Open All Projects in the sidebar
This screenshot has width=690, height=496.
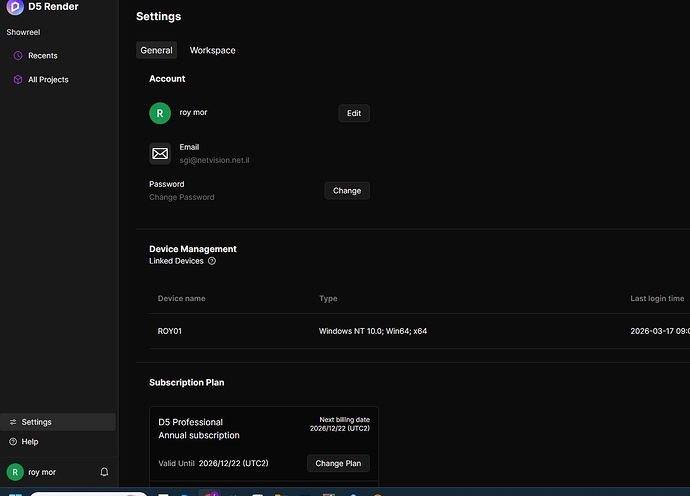pyautogui.click(x=48, y=80)
